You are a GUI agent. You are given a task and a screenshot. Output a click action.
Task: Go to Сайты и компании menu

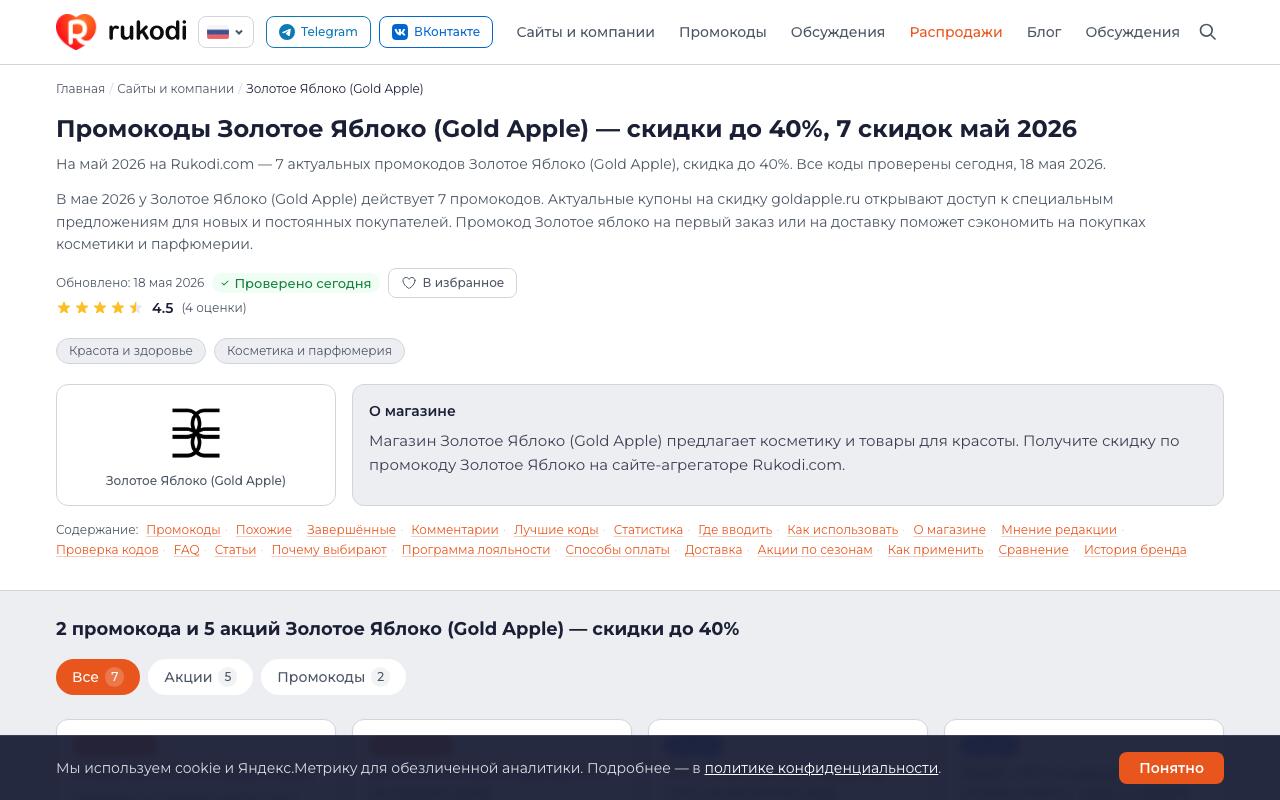click(x=585, y=32)
